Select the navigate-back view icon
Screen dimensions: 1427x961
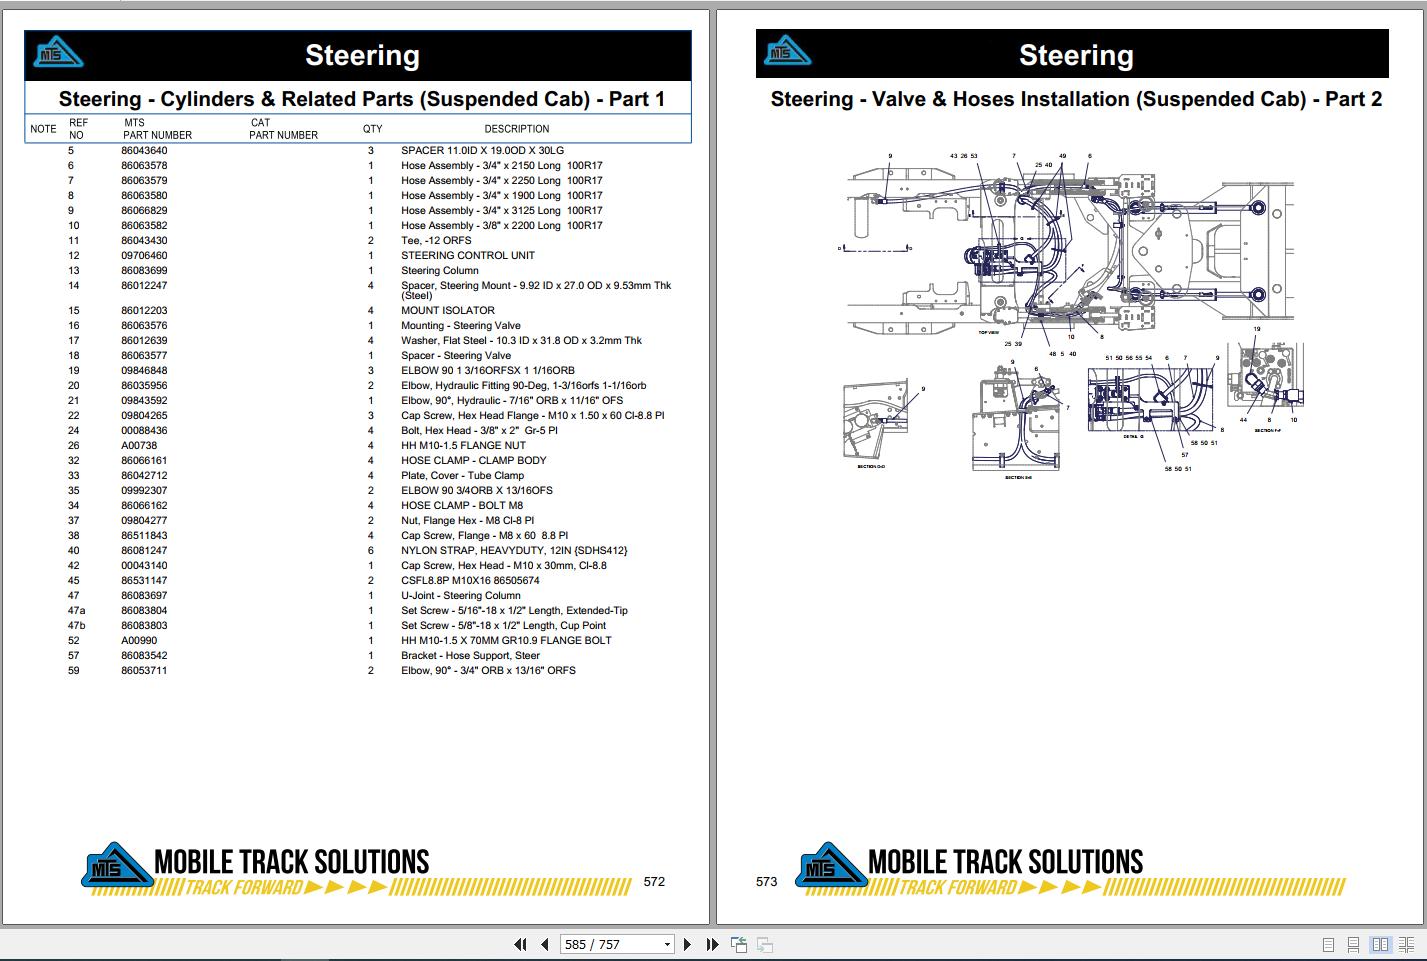click(738, 943)
